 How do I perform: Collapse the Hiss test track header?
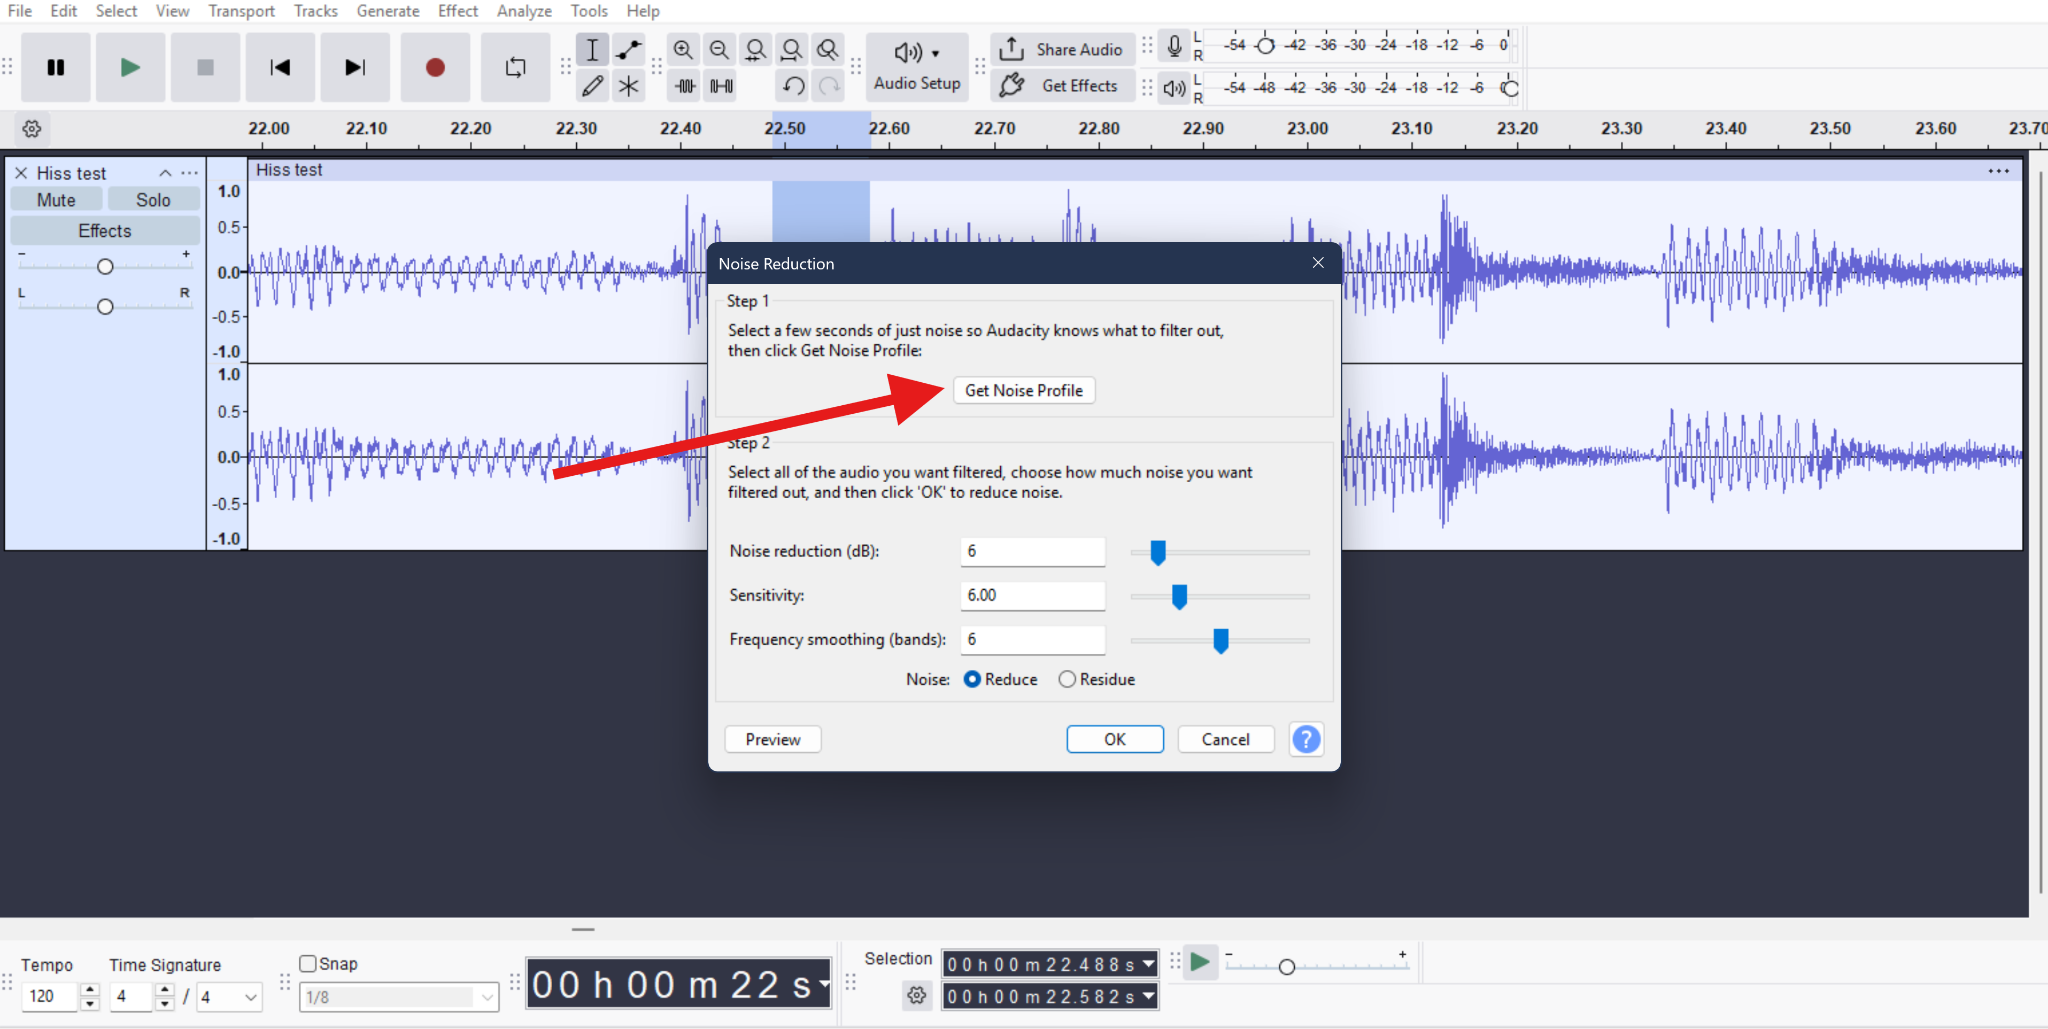coord(165,172)
